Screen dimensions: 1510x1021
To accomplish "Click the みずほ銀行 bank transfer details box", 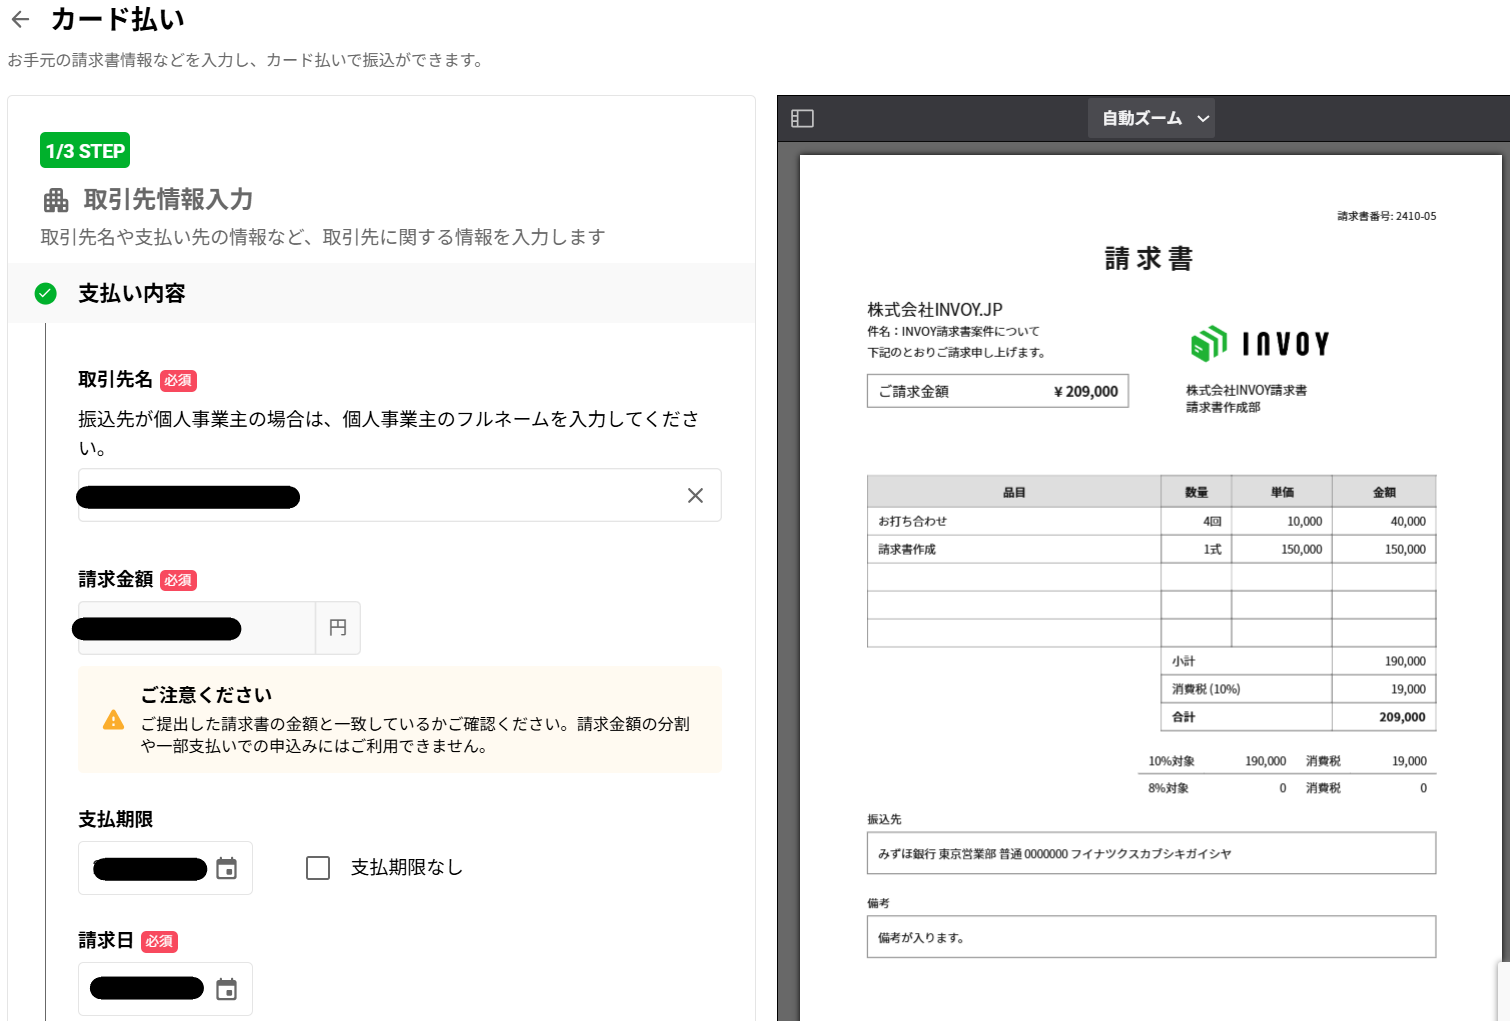I will [x=1151, y=853].
